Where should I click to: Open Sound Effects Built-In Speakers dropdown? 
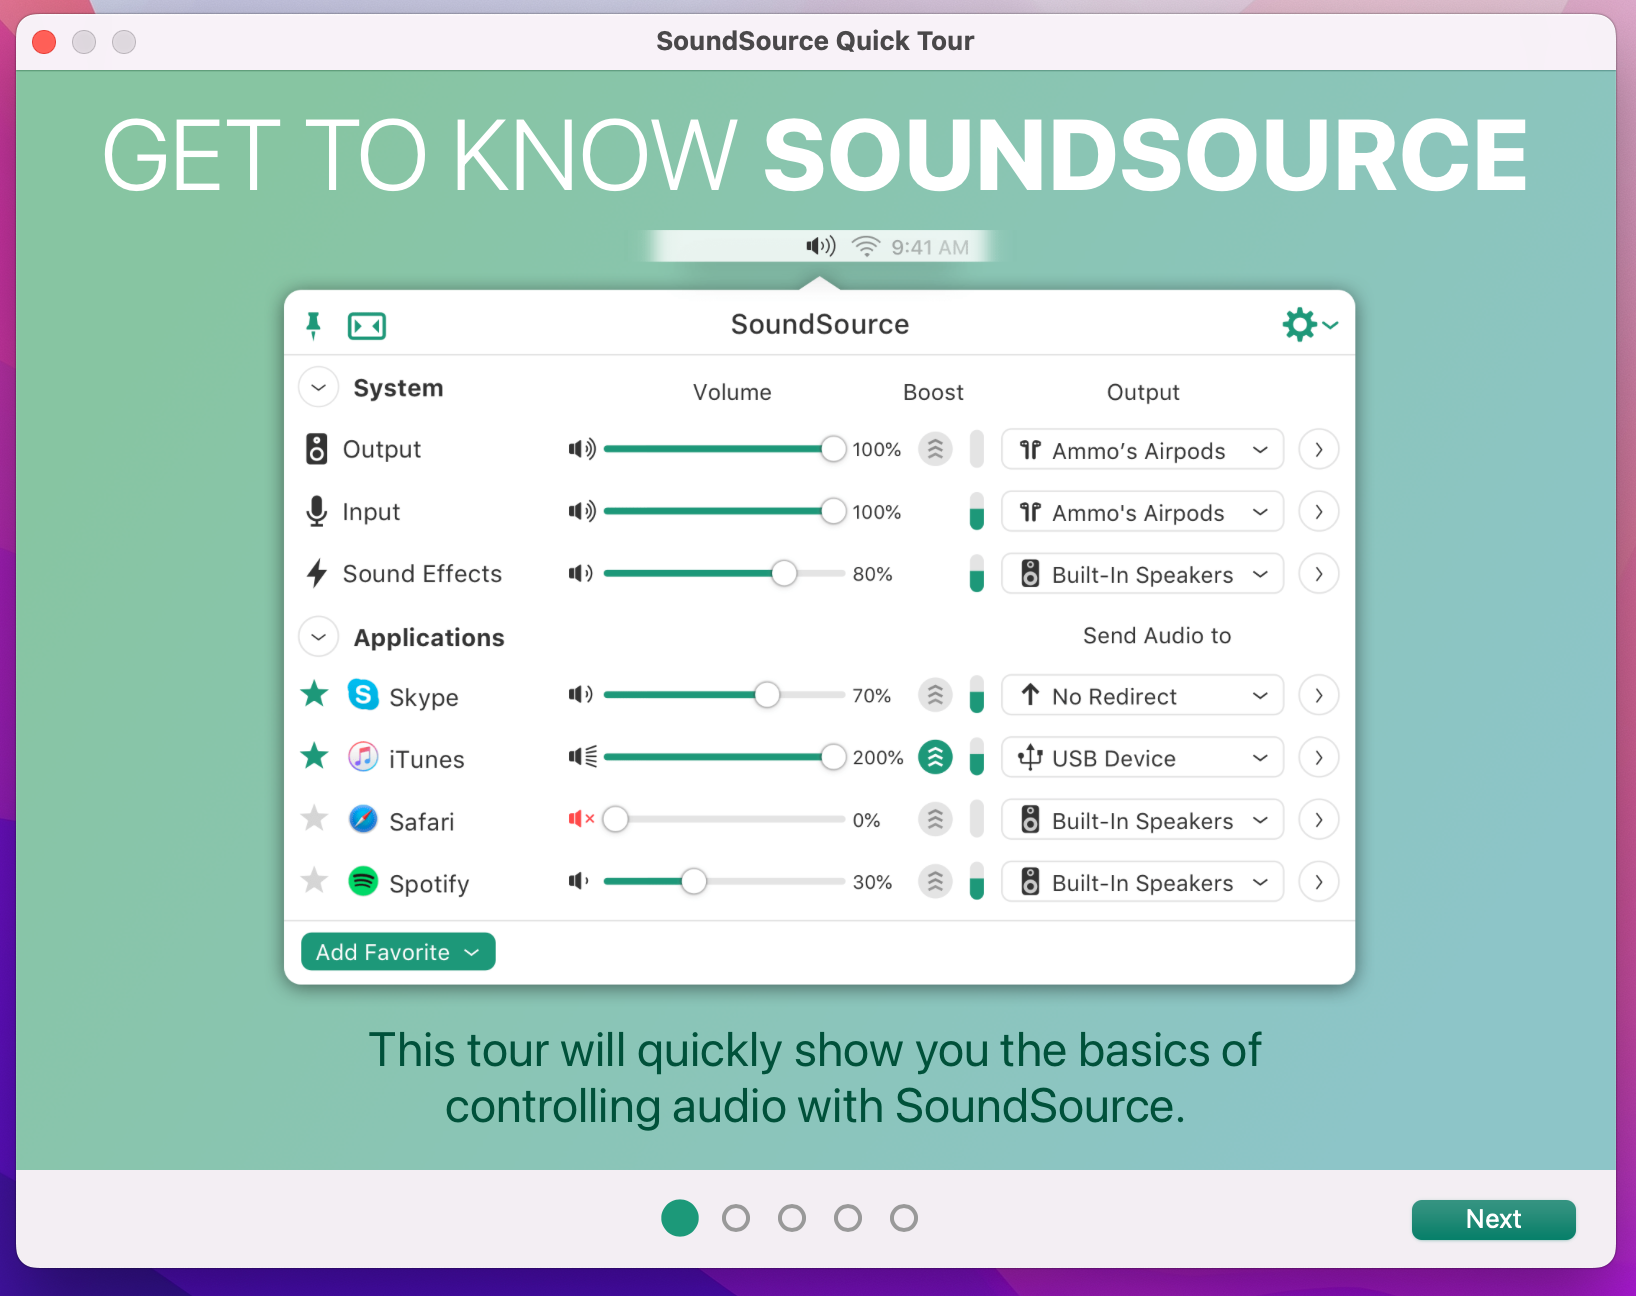pos(1142,573)
